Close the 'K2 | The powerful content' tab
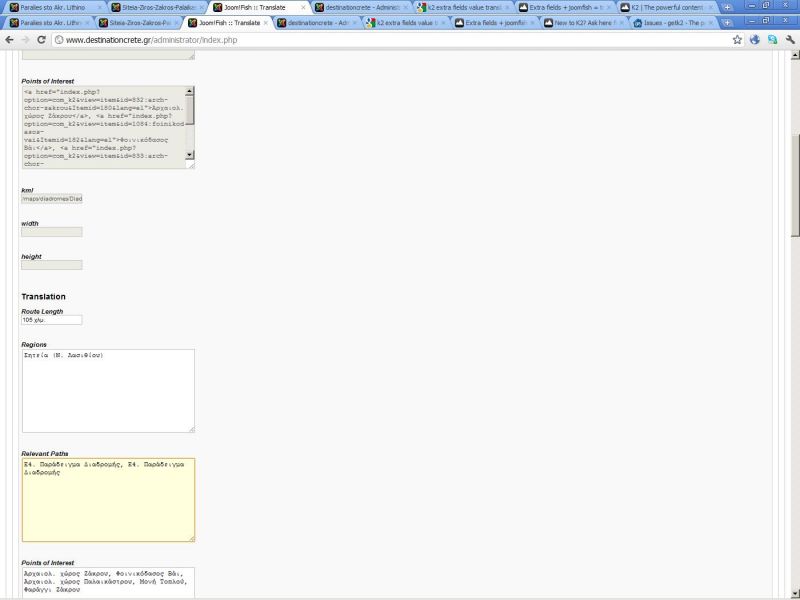The width and height of the screenshot is (800, 600). coord(710,8)
